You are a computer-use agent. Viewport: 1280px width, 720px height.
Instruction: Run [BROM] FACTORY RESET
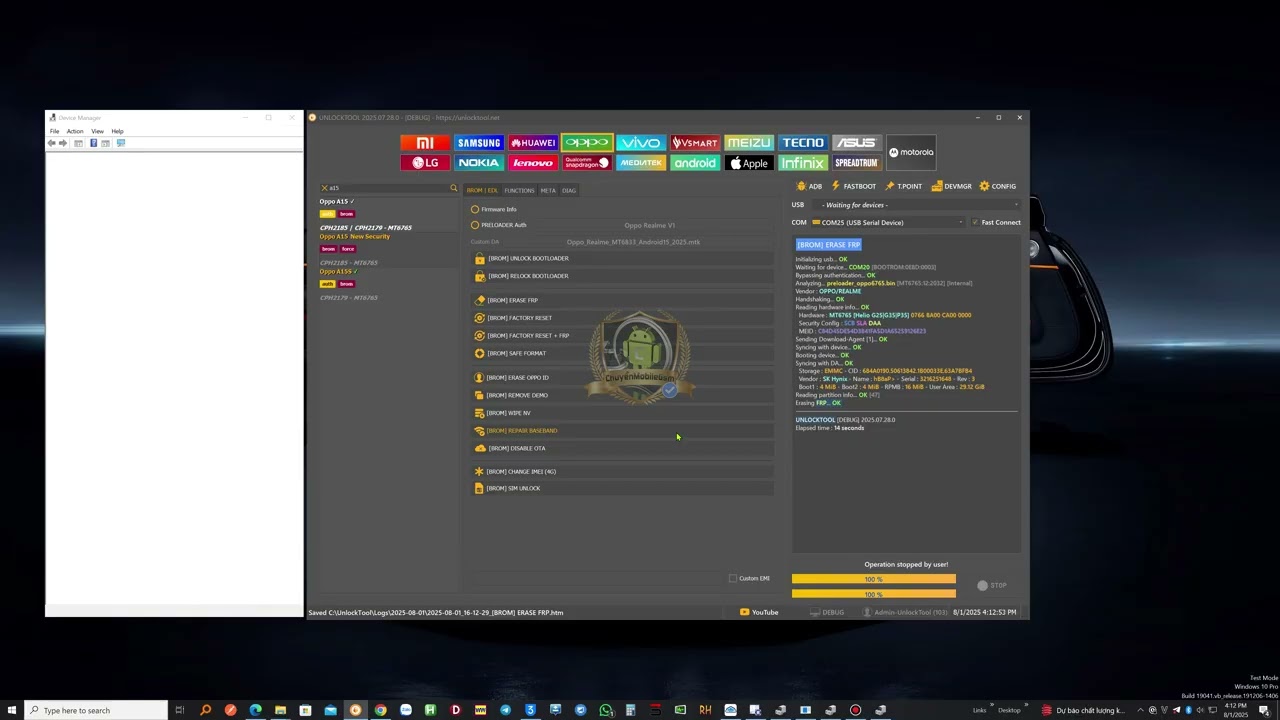[x=622, y=318]
